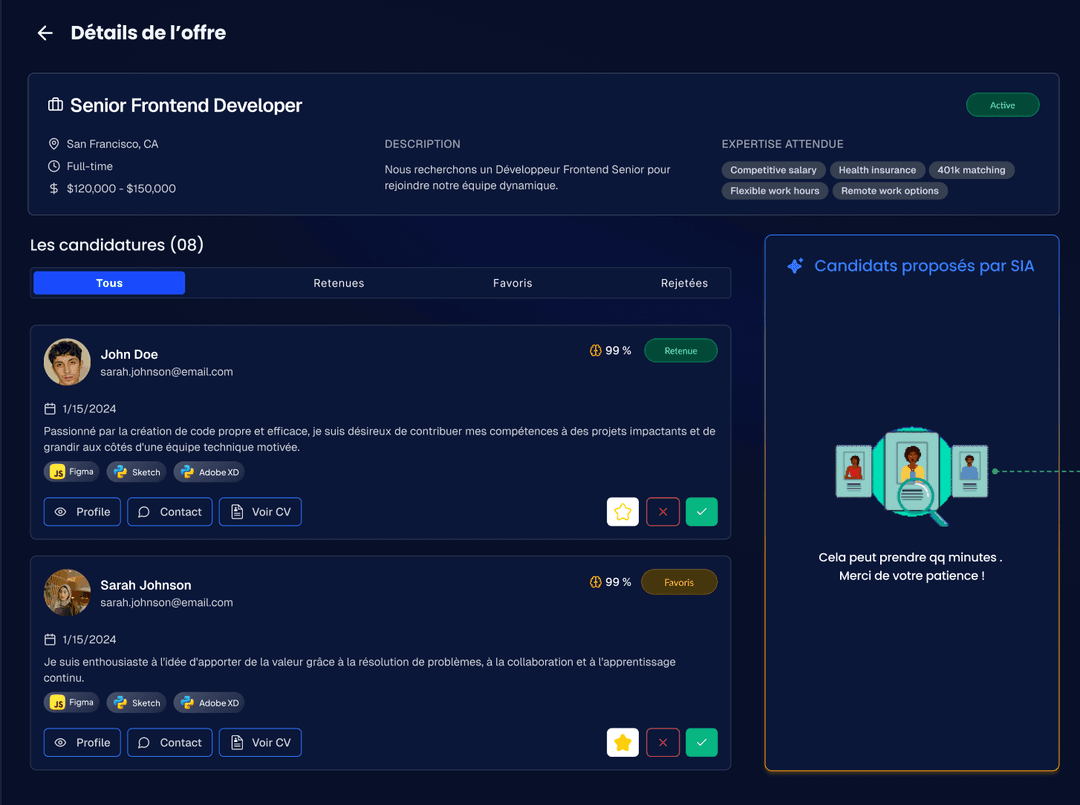Reject John Doe with the red X icon
1080x805 pixels.
(x=663, y=512)
